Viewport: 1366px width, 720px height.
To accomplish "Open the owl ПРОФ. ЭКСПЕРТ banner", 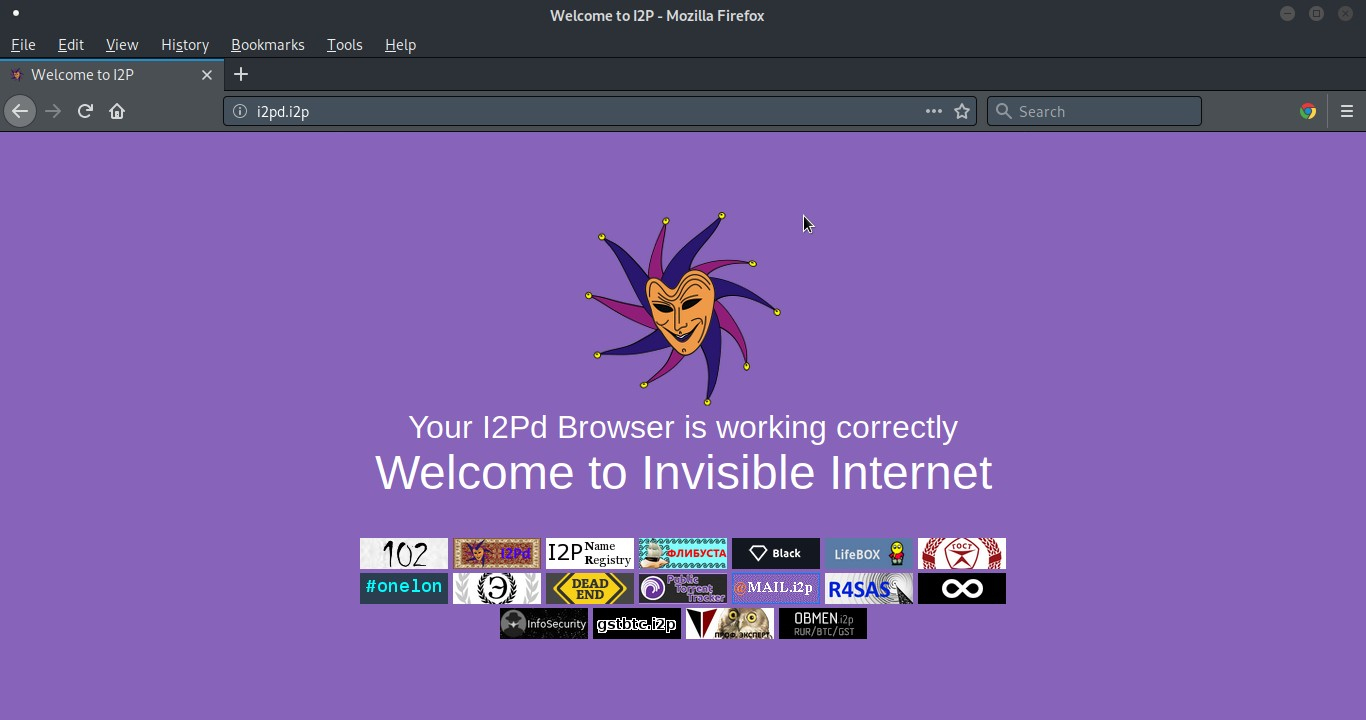I will [x=730, y=624].
